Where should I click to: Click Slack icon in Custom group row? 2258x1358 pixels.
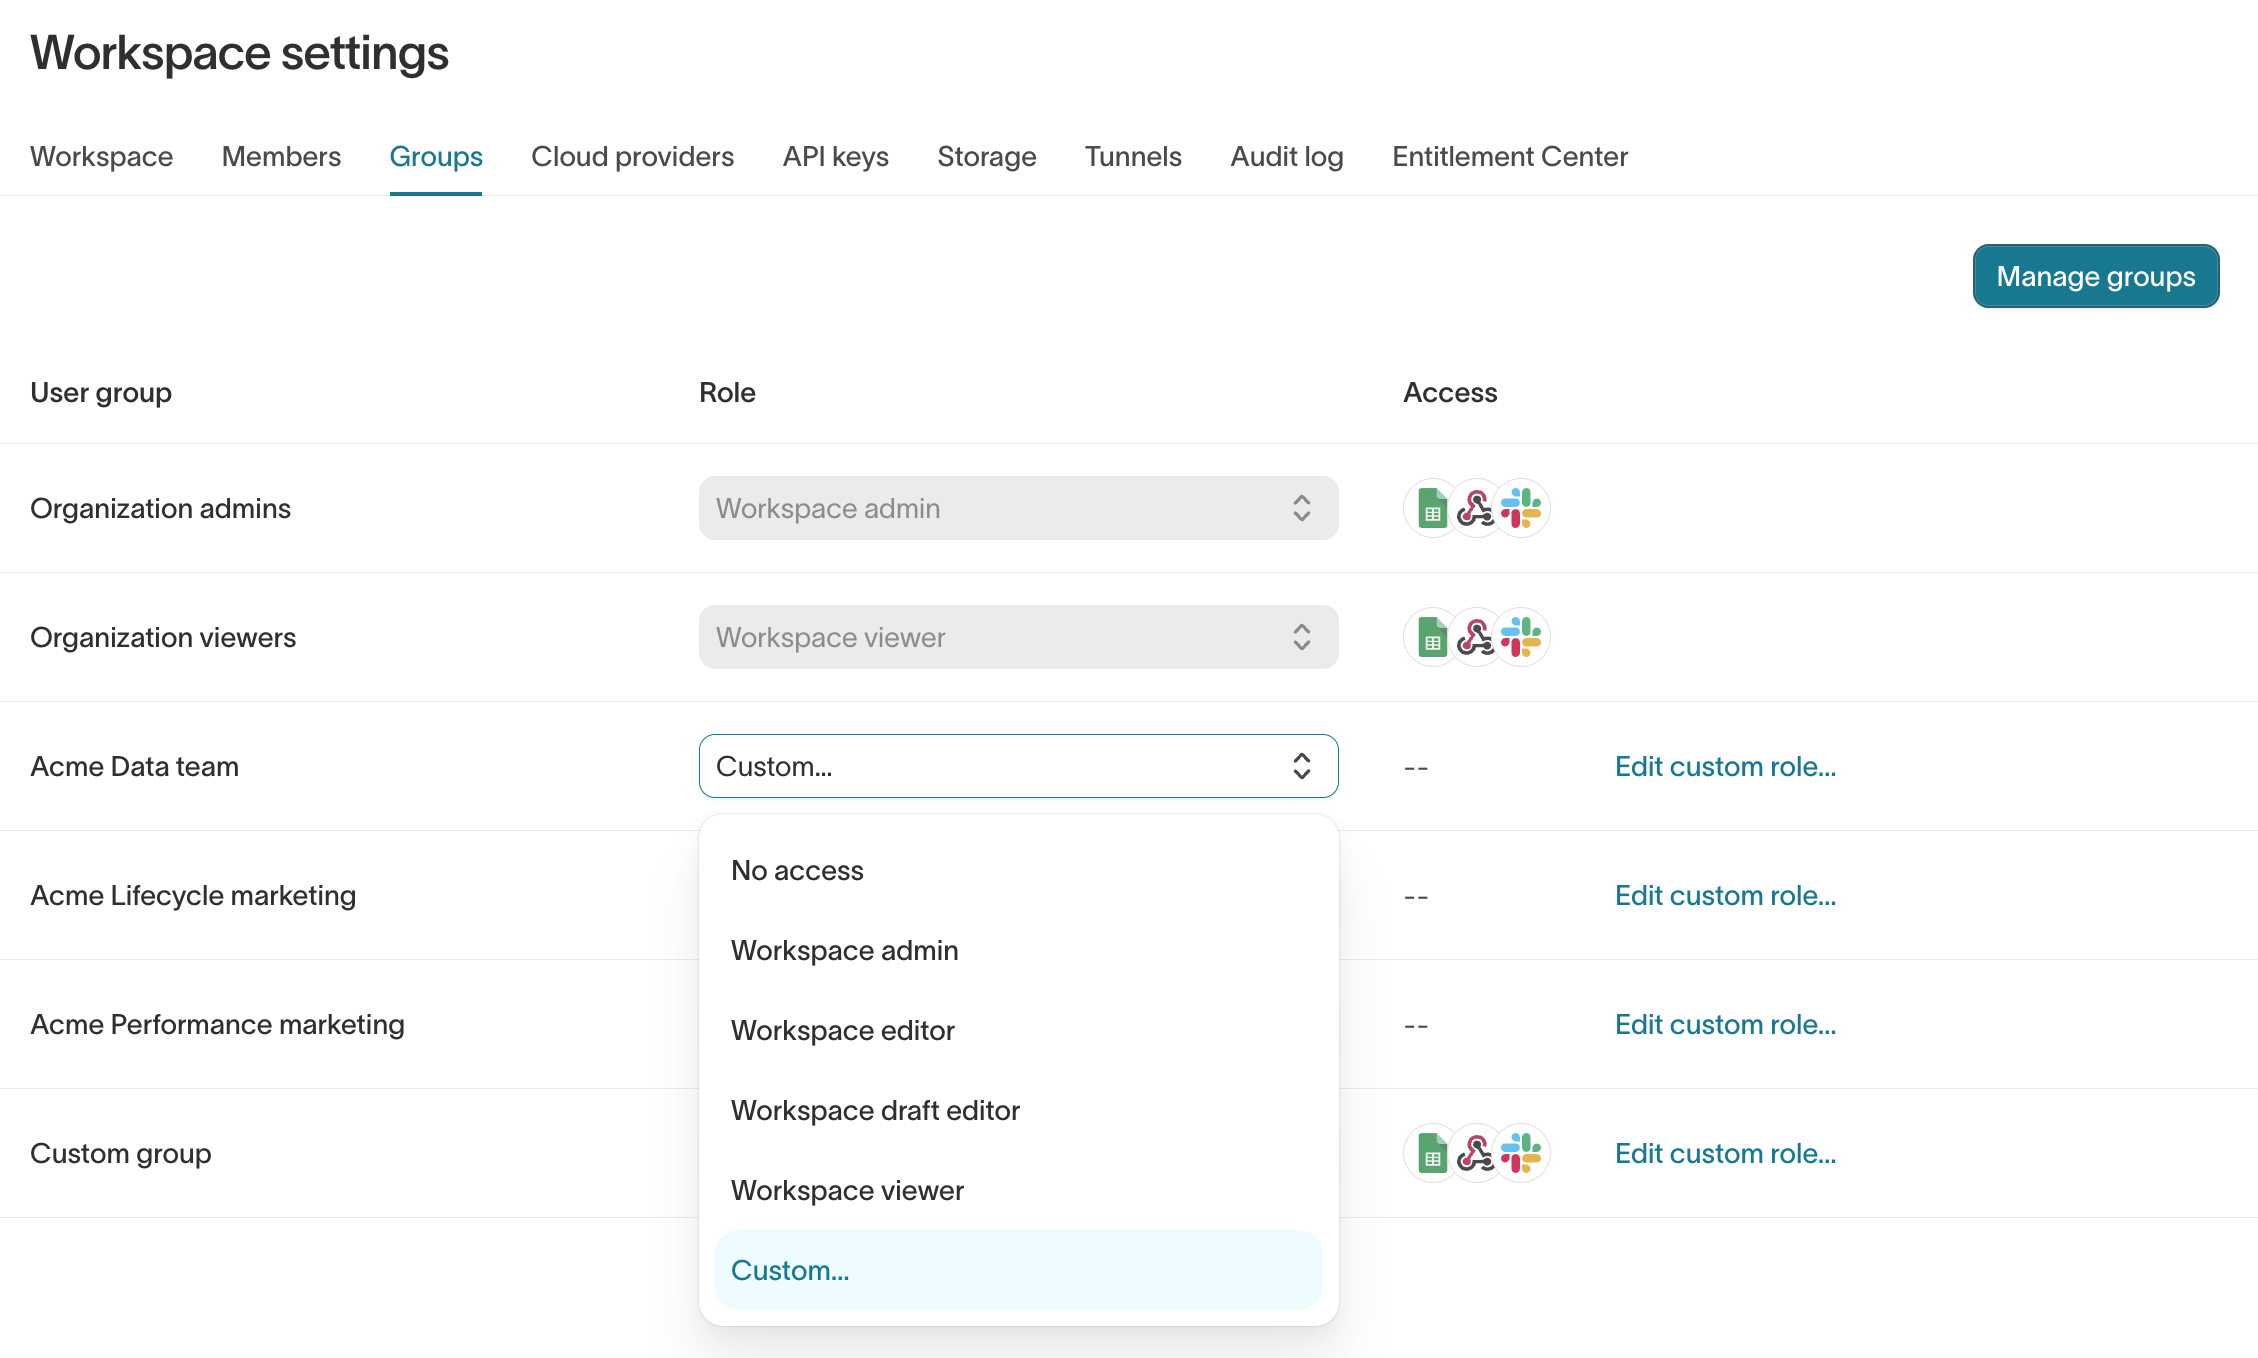click(x=1521, y=1153)
